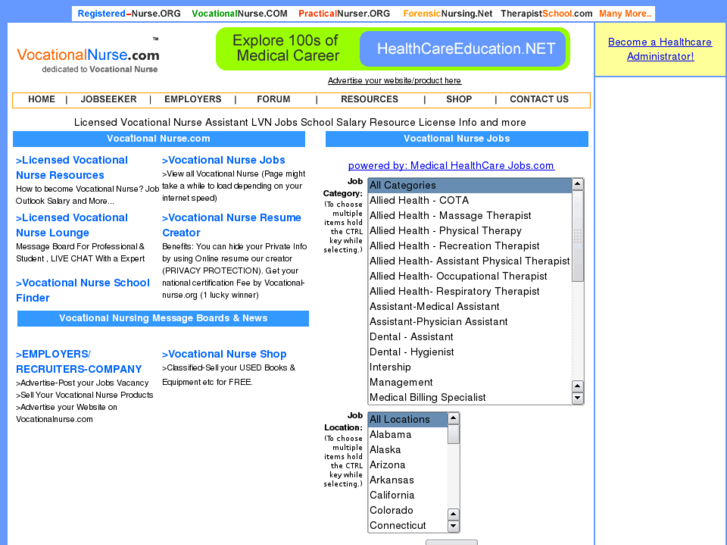Select Alaska location
The image size is (727, 545).
point(408,450)
